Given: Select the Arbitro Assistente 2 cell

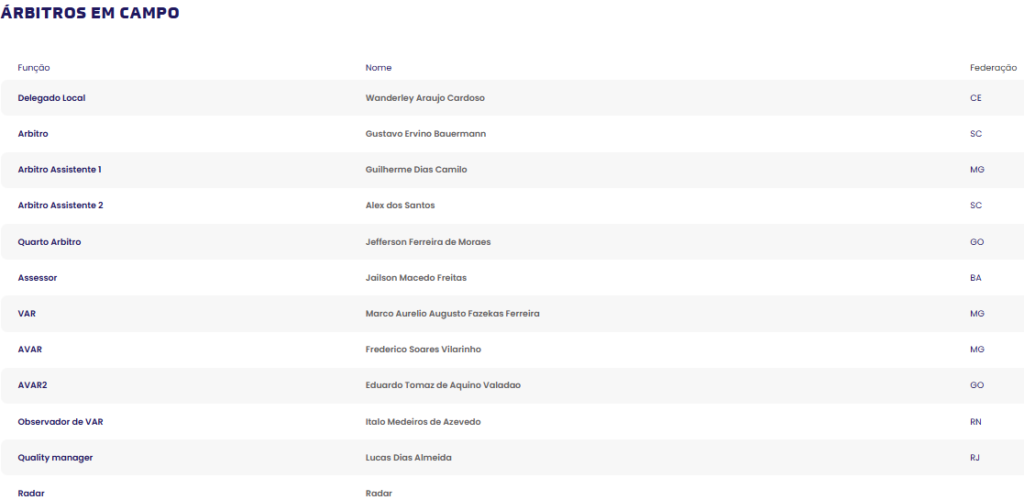Looking at the screenshot, I should pos(61,206).
